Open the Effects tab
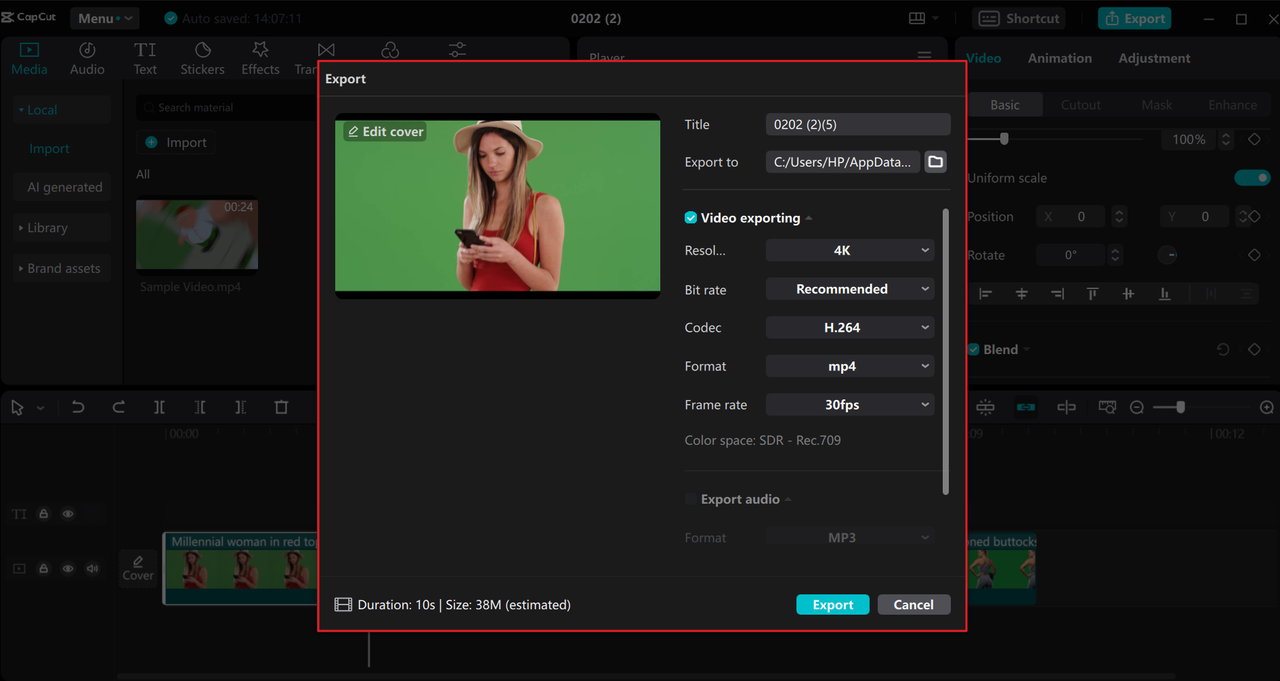 click(260, 59)
